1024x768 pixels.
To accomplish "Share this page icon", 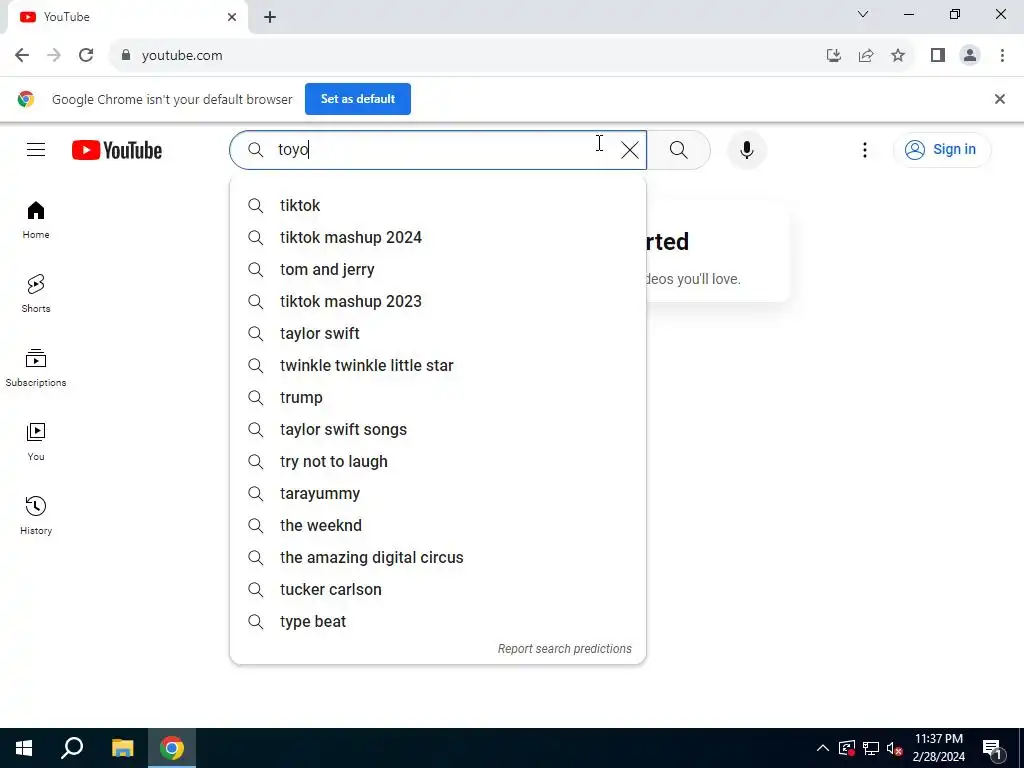I will coord(866,56).
